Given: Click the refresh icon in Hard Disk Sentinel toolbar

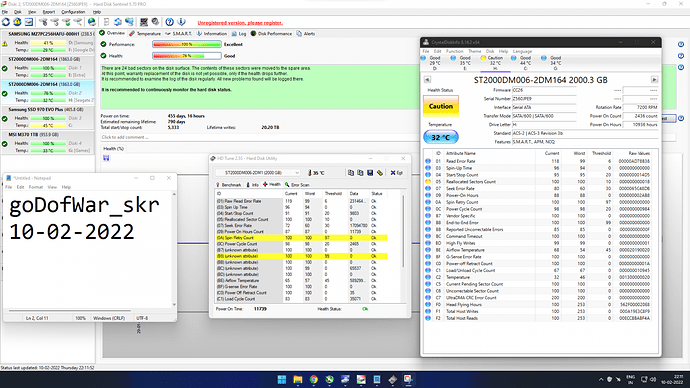Looking at the screenshot, I should 6,22.
